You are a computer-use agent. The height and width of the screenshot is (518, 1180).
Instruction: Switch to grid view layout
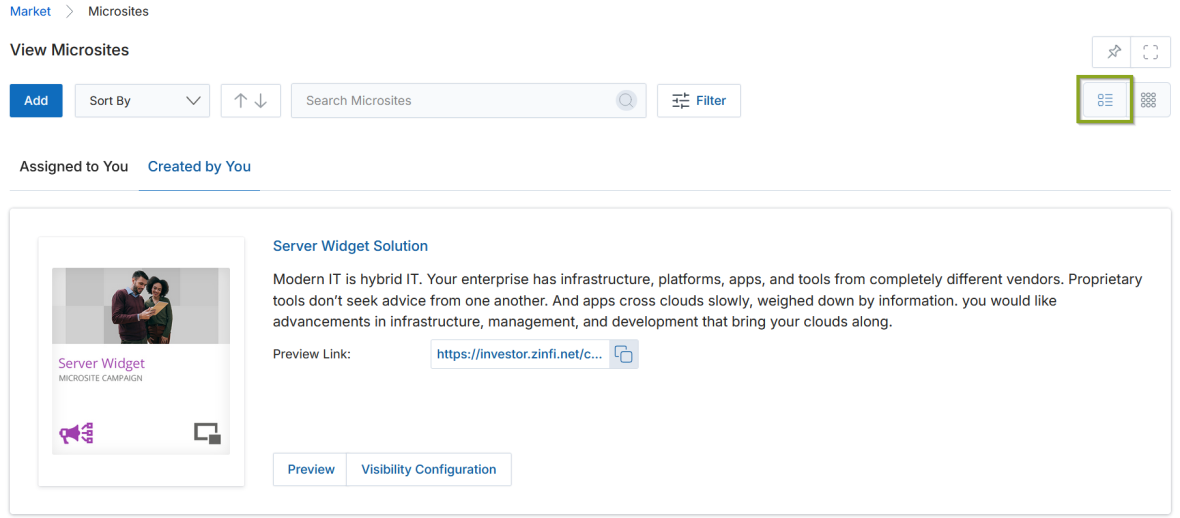click(x=1148, y=100)
